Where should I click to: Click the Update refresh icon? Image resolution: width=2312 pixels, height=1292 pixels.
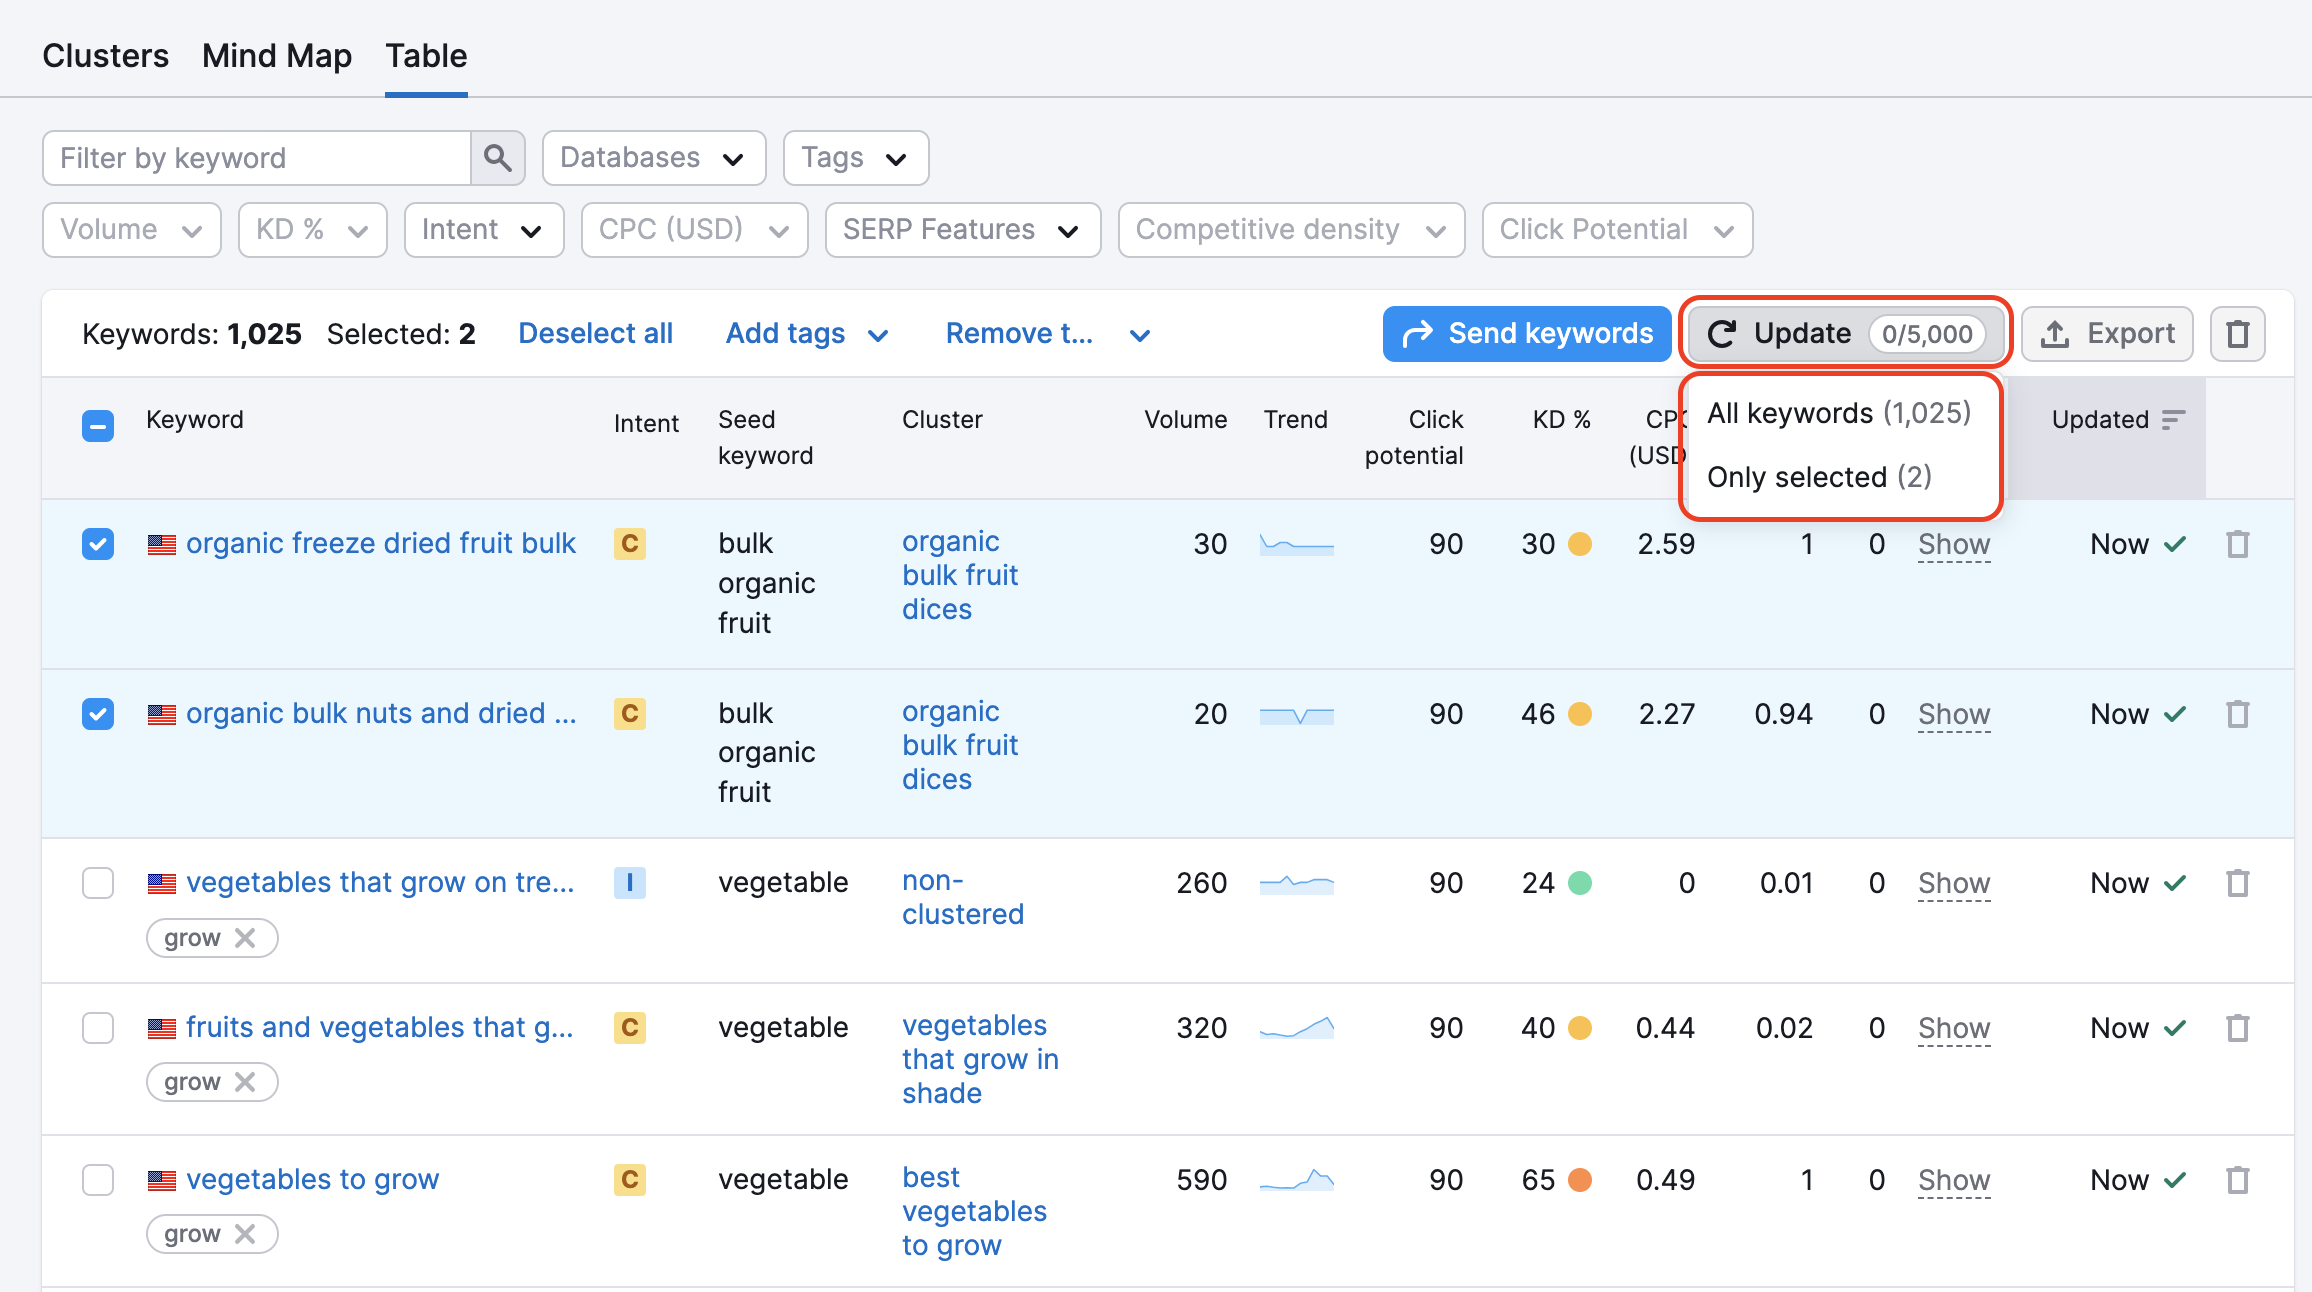pos(1721,333)
